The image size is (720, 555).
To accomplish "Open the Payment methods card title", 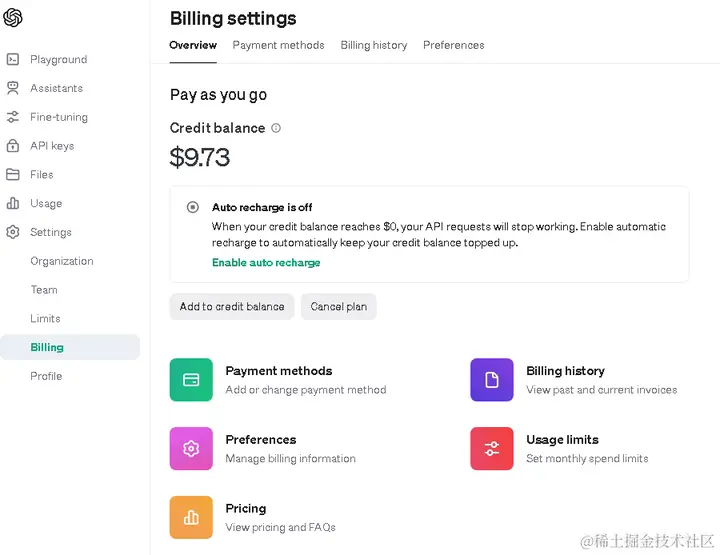I will 279,371.
